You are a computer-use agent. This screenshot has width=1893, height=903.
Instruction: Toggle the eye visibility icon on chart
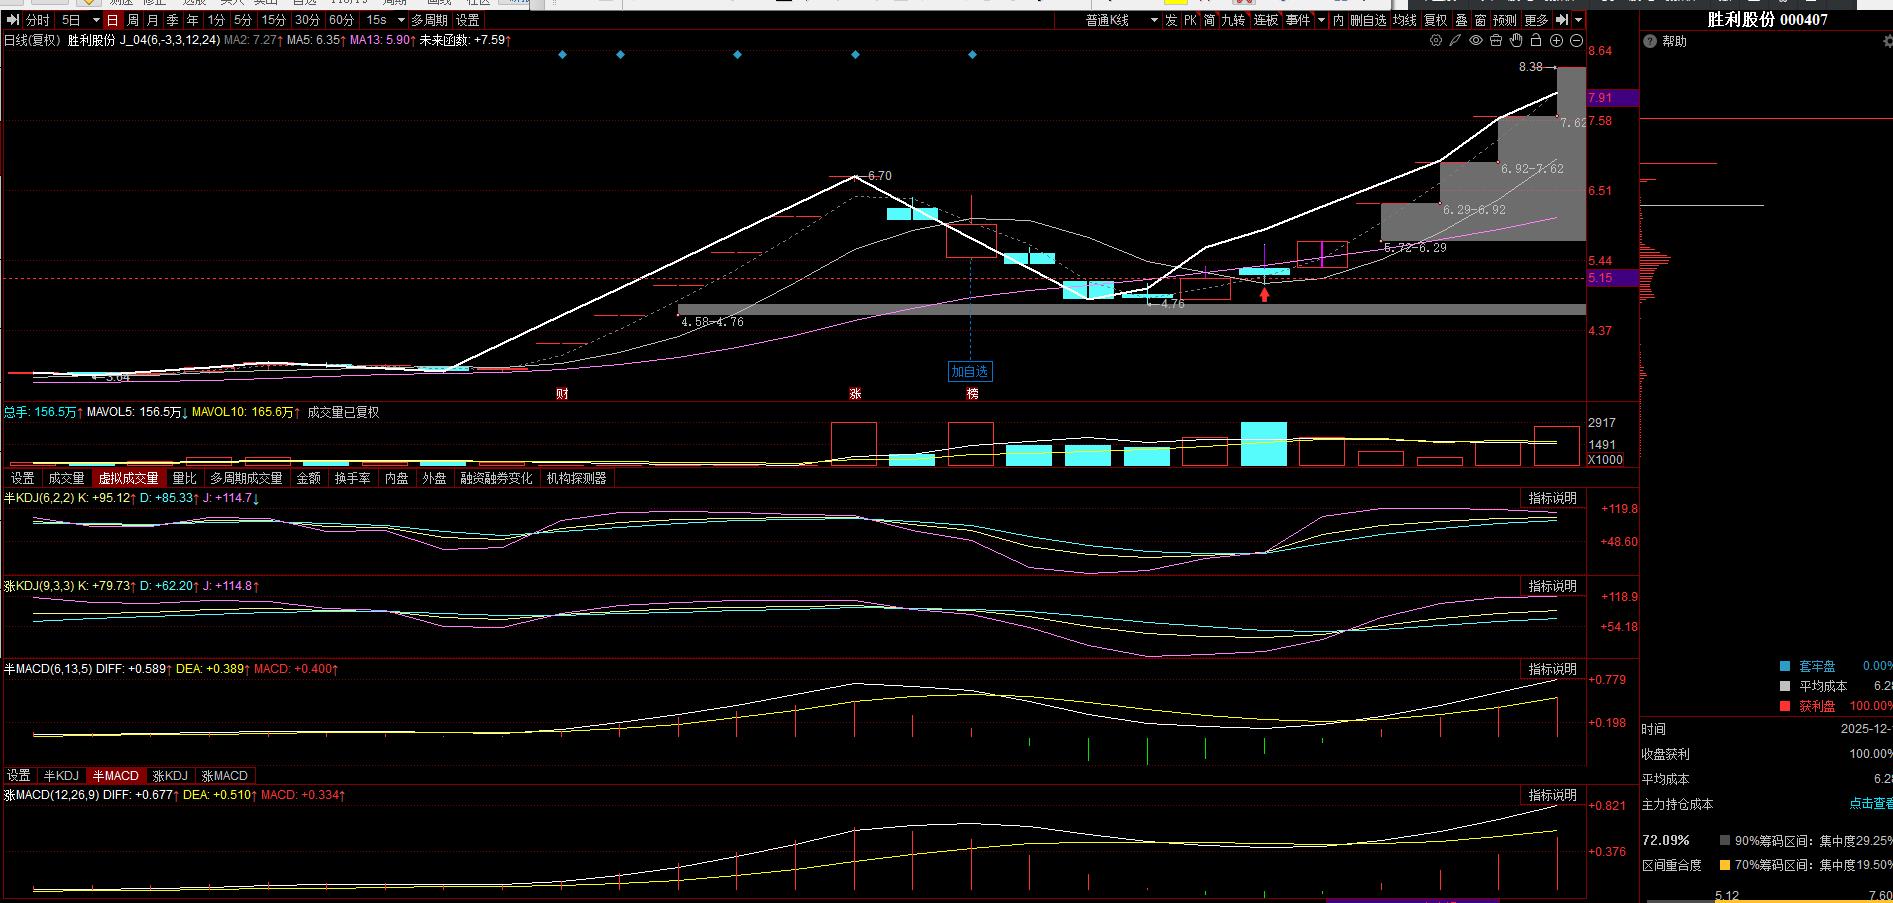[x=1476, y=41]
